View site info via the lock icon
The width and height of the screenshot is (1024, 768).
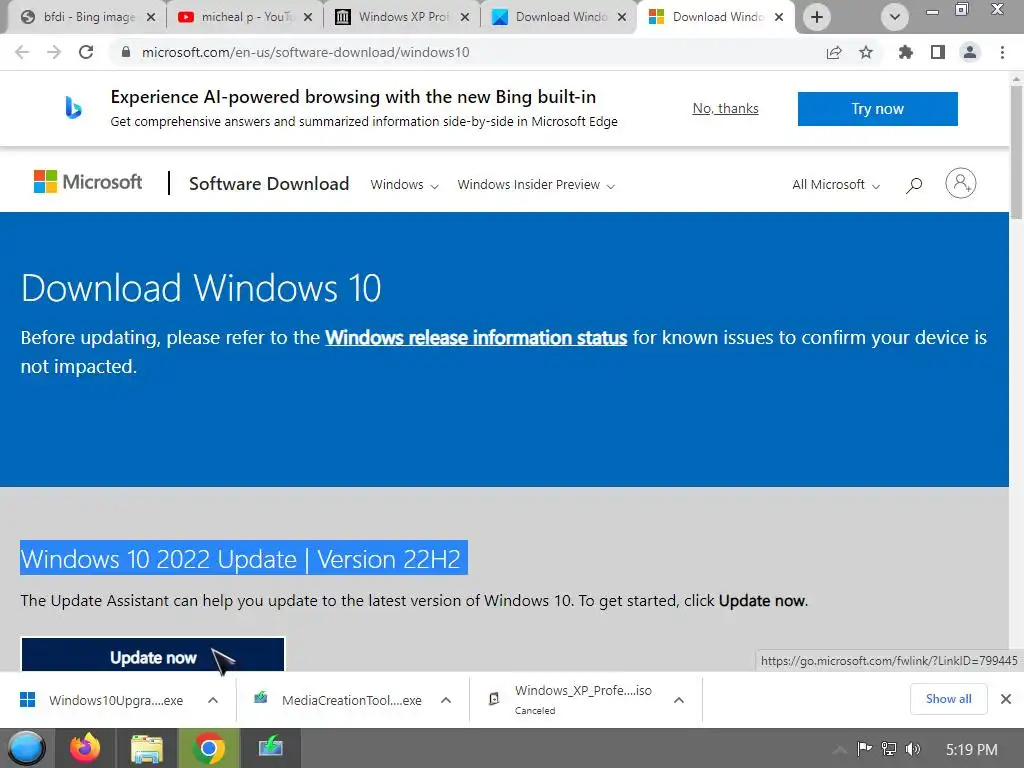(126, 52)
